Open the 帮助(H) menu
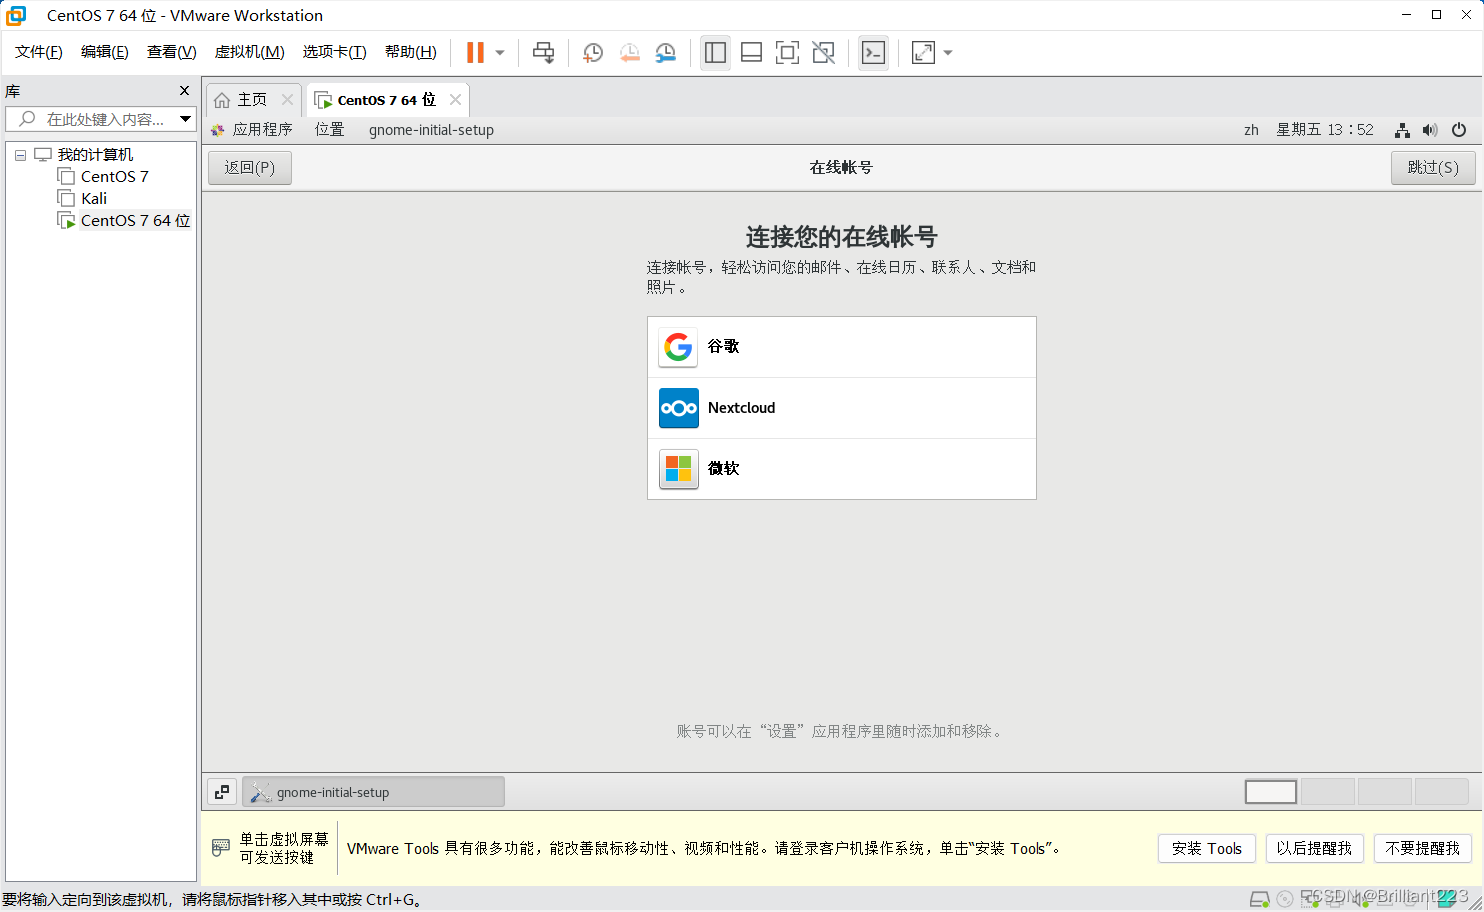 pos(410,52)
